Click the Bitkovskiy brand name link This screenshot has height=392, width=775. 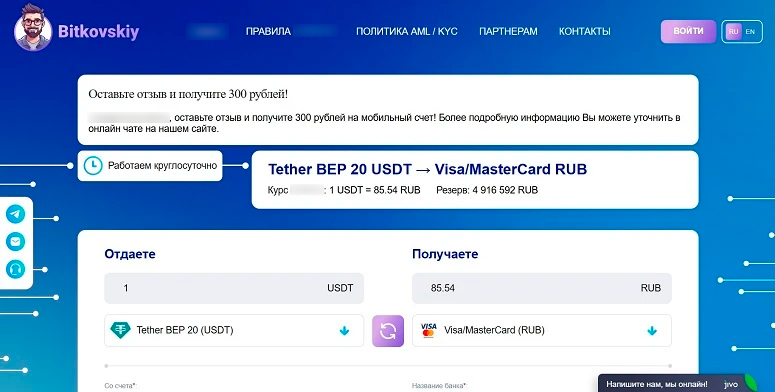(98, 32)
